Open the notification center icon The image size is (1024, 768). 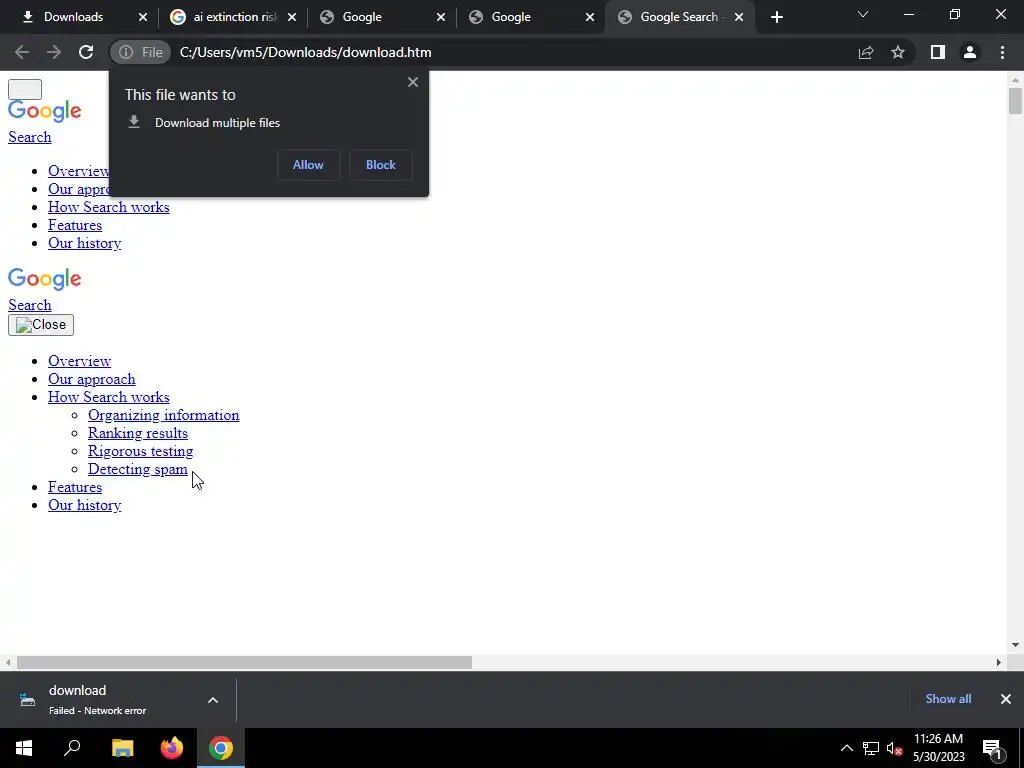coord(992,748)
